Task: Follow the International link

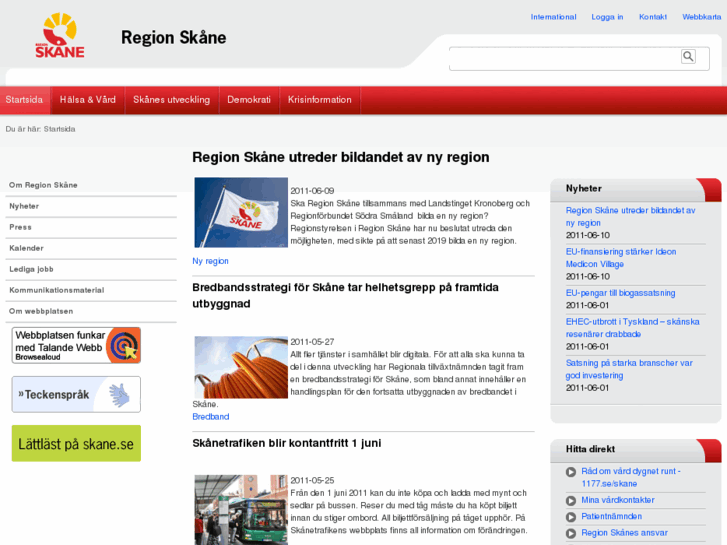Action: [x=554, y=17]
